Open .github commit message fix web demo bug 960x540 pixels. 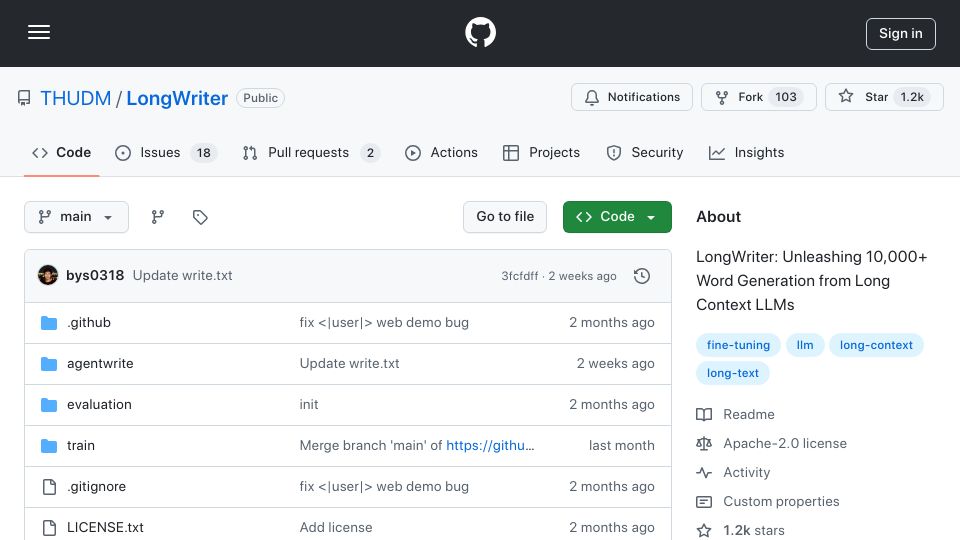[x=384, y=323]
